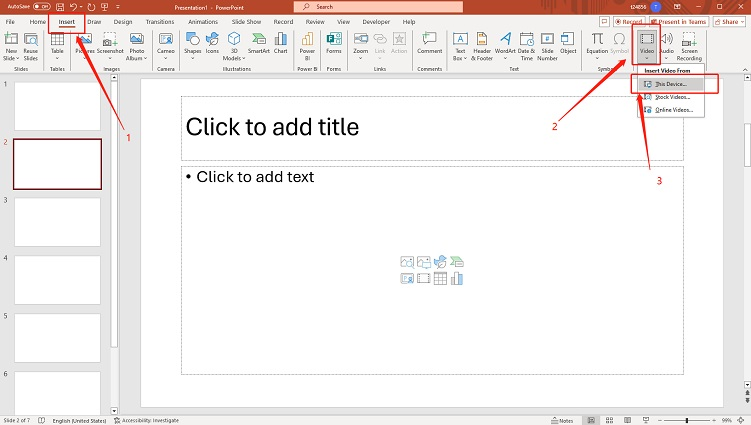The width and height of the screenshot is (751, 425).
Task: Insert a Cameo camera feed
Action: pos(166,46)
